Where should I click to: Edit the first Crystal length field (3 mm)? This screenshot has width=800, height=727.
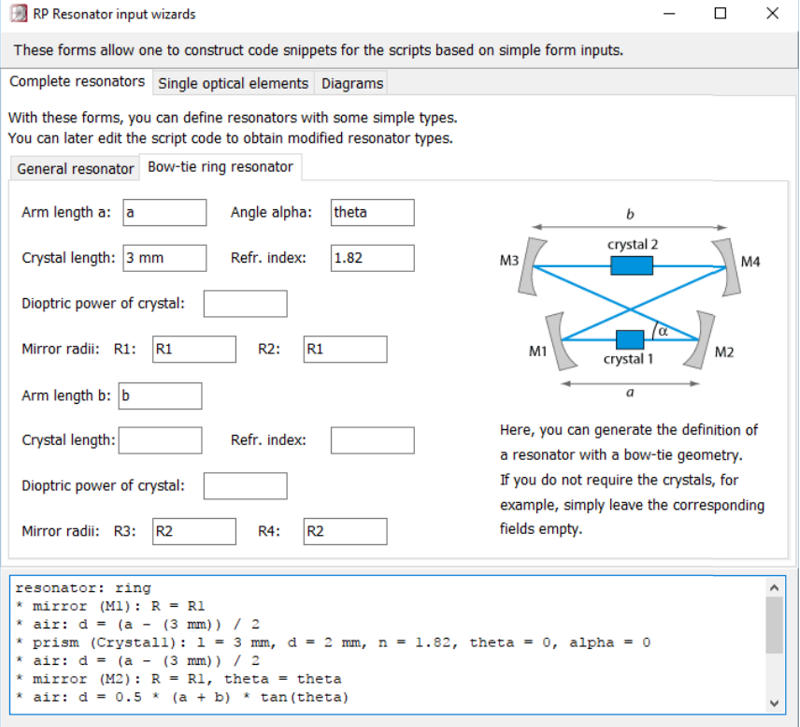click(x=165, y=258)
